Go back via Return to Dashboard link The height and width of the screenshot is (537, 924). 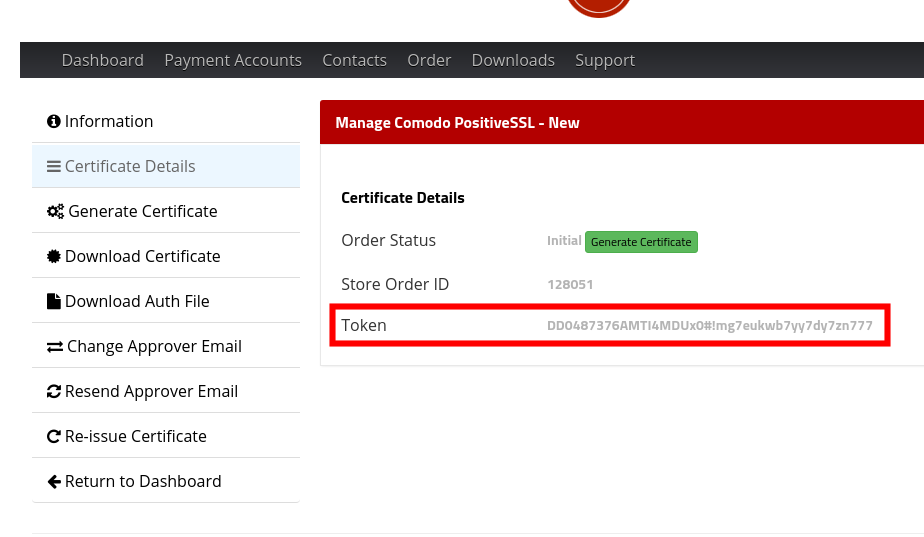tap(142, 481)
